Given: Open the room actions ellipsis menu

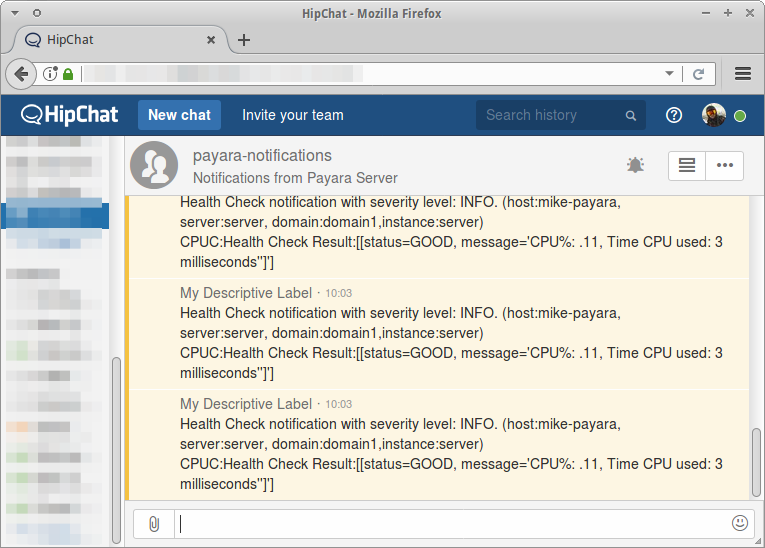Looking at the screenshot, I should (x=725, y=165).
